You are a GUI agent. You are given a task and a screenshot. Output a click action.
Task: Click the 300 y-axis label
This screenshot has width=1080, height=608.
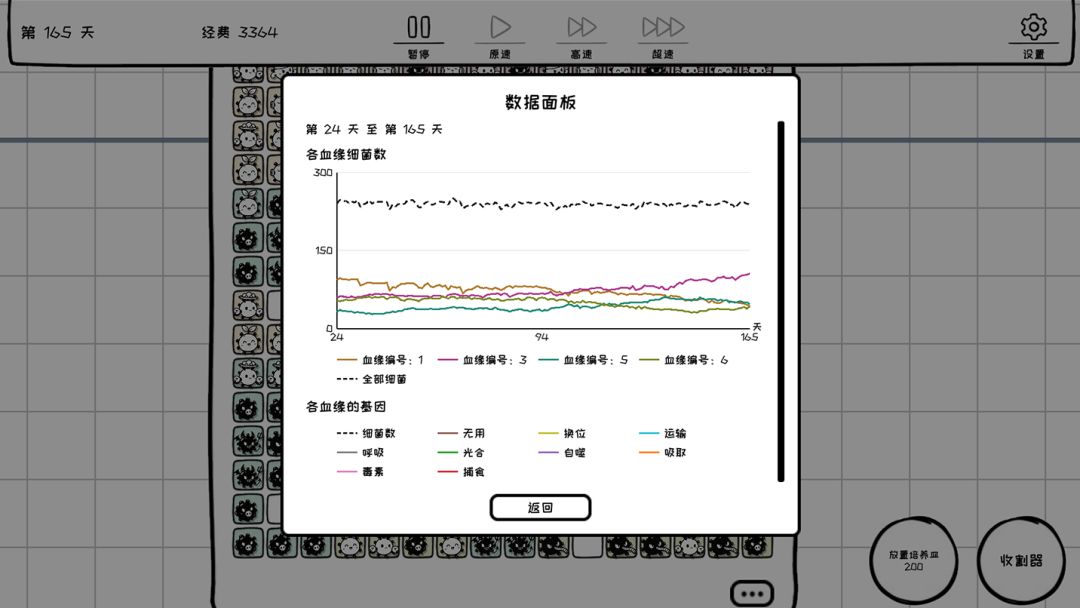323,173
